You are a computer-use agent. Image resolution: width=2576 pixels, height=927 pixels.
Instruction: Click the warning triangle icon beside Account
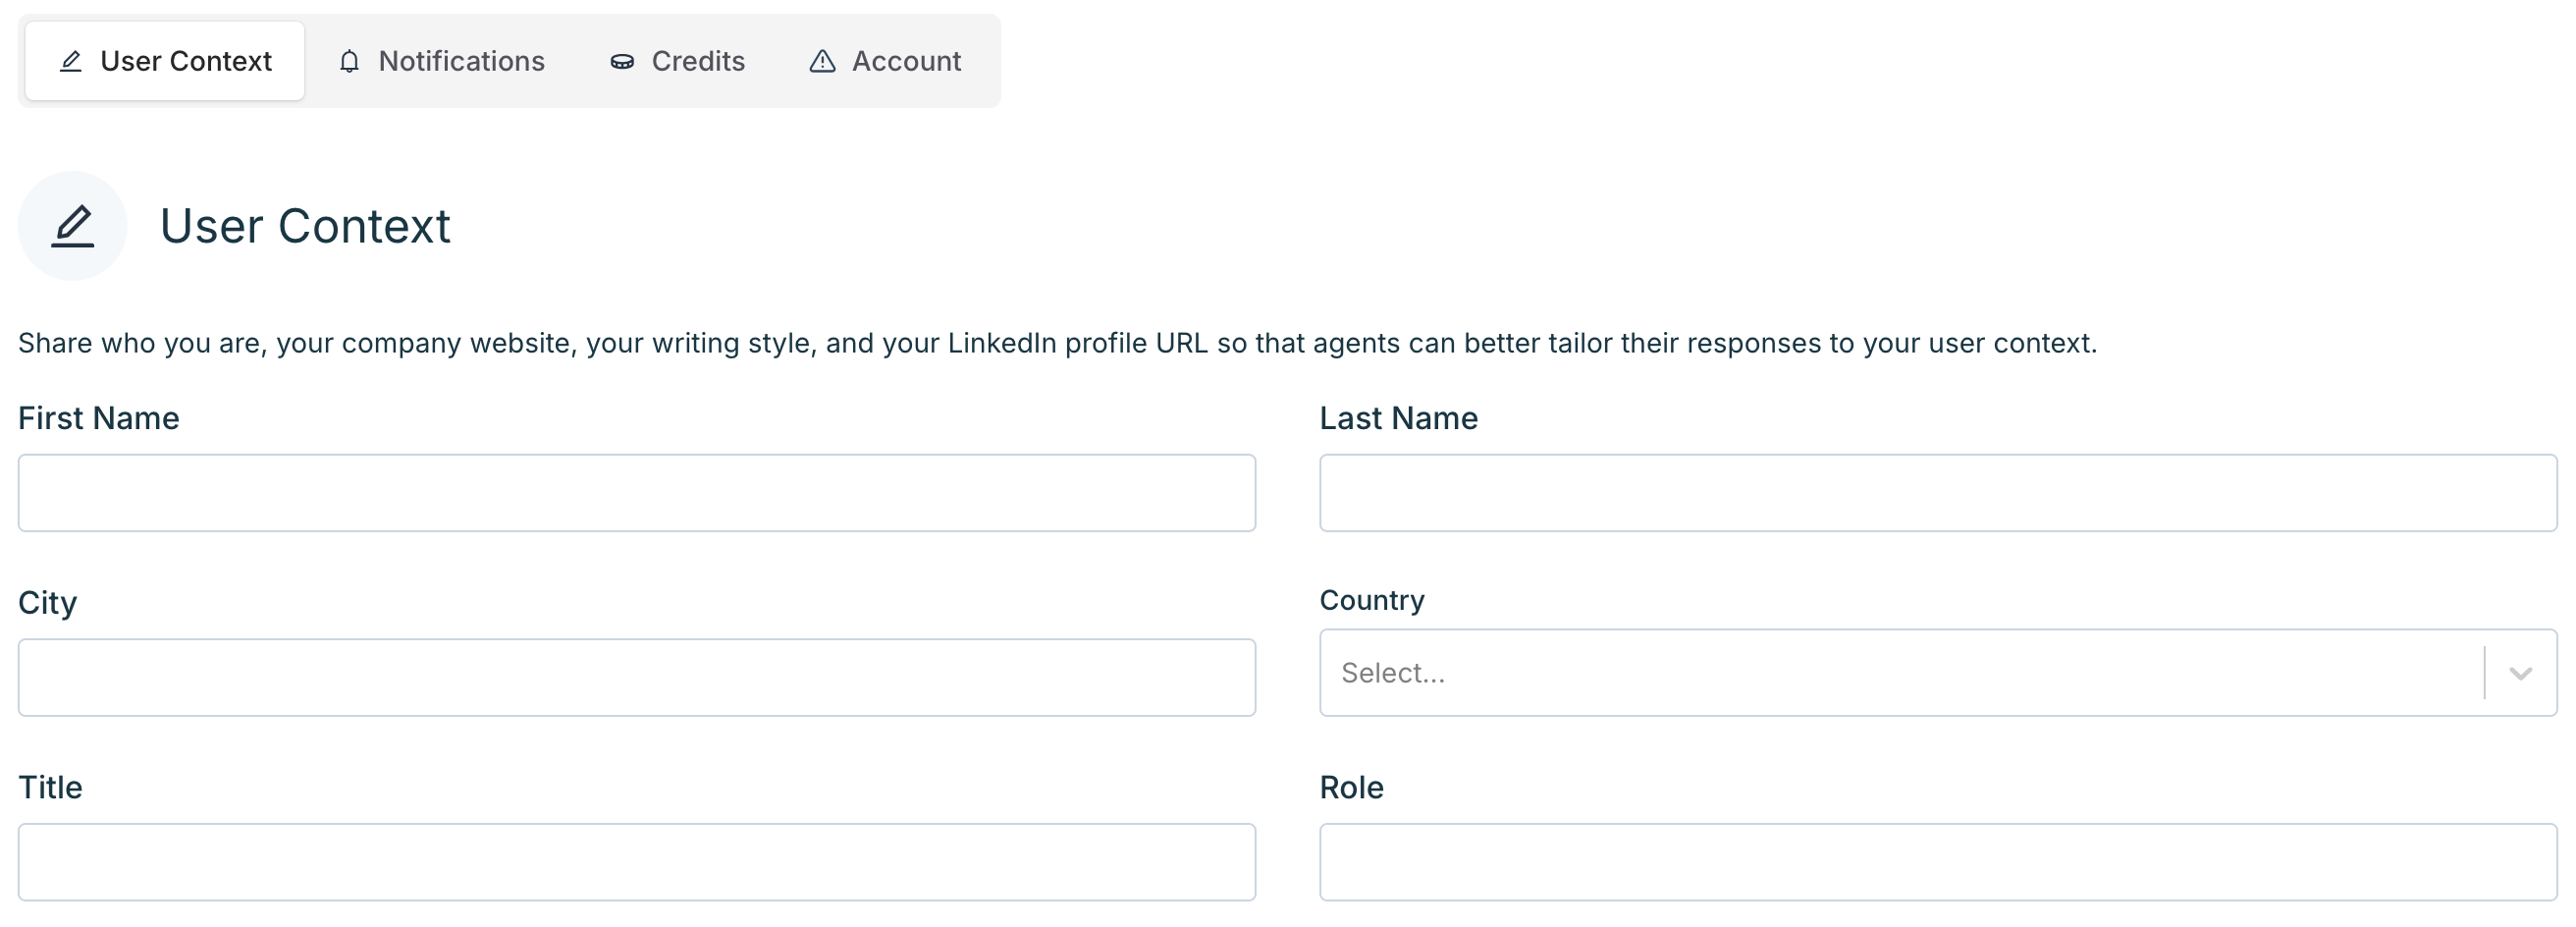[822, 62]
